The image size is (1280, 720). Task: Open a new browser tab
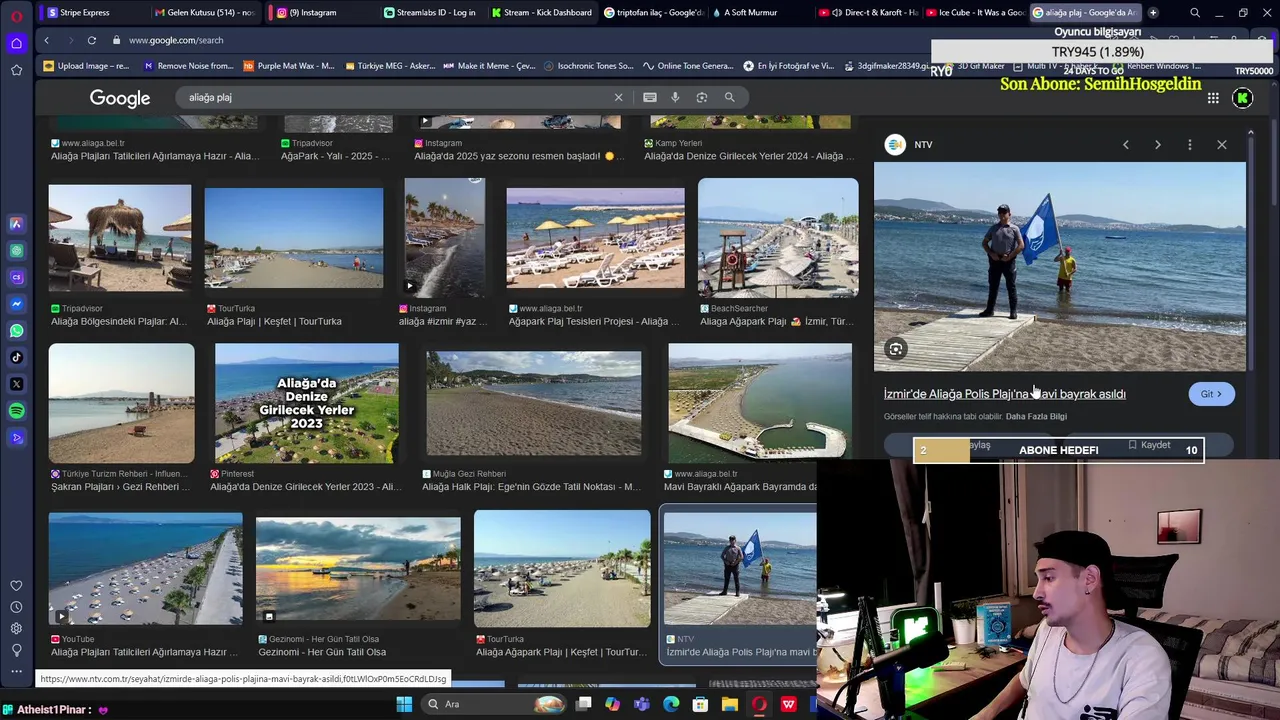click(1153, 12)
